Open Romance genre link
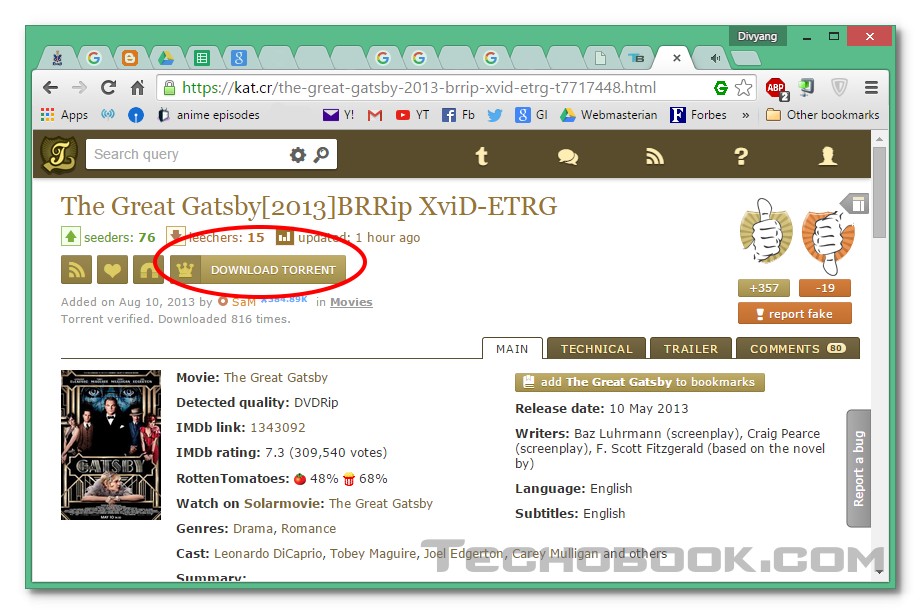Image resolution: width=921 pixels, height=614 pixels. pyautogui.click(x=308, y=529)
